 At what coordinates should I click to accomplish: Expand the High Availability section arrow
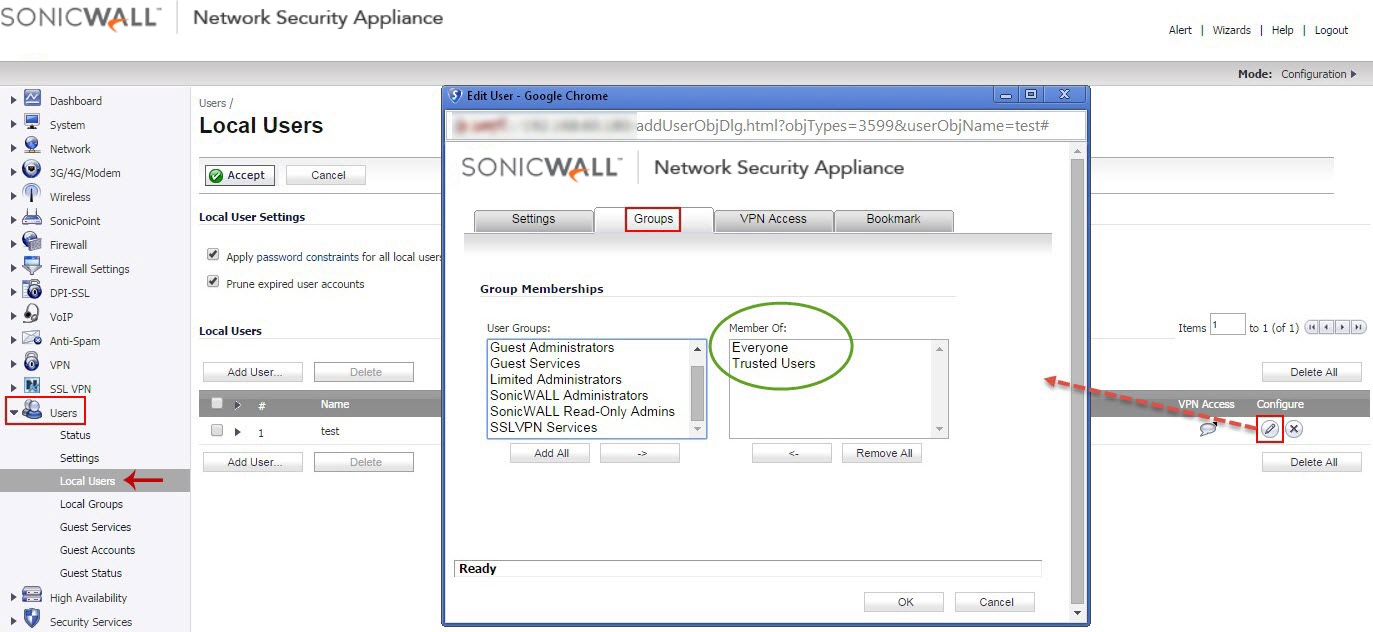click(13, 597)
